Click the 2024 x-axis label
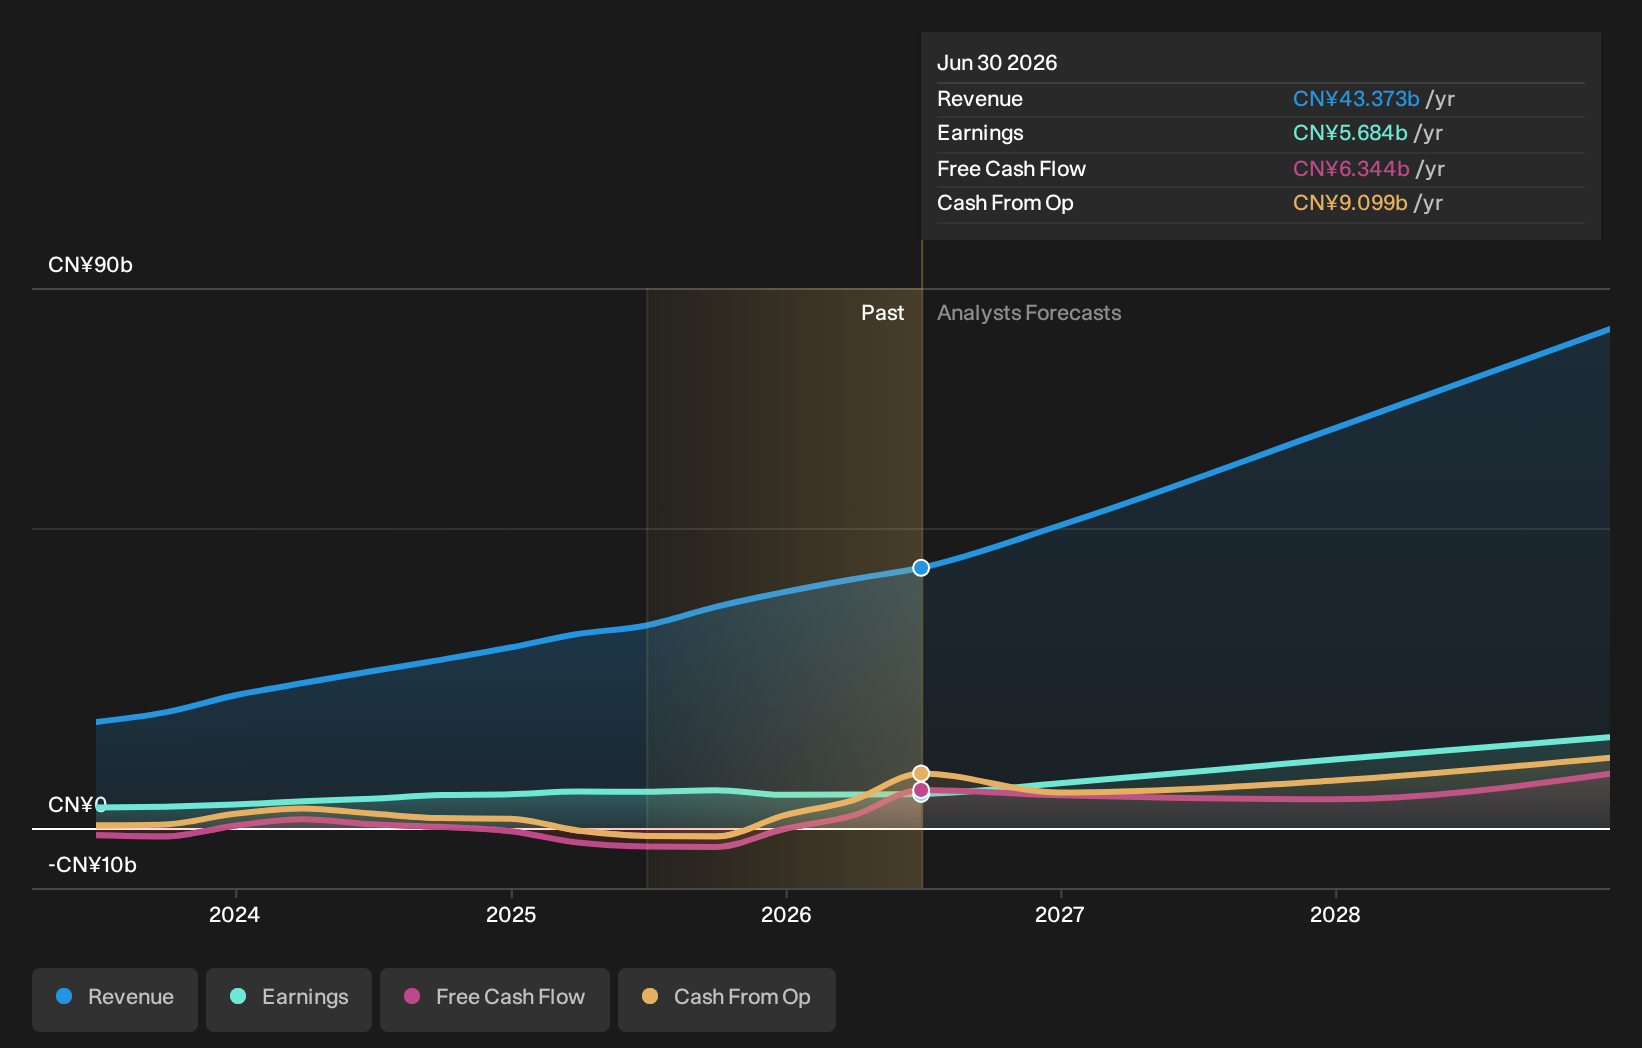The image size is (1642, 1048). coord(234,915)
